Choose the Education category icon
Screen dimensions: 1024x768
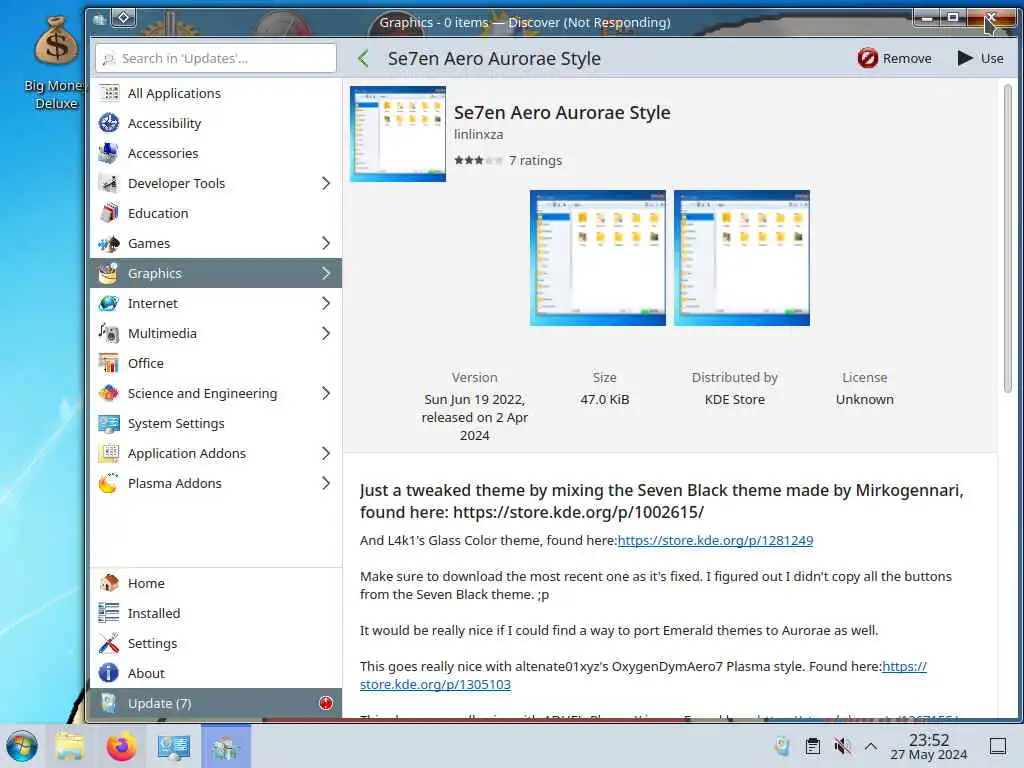point(109,214)
